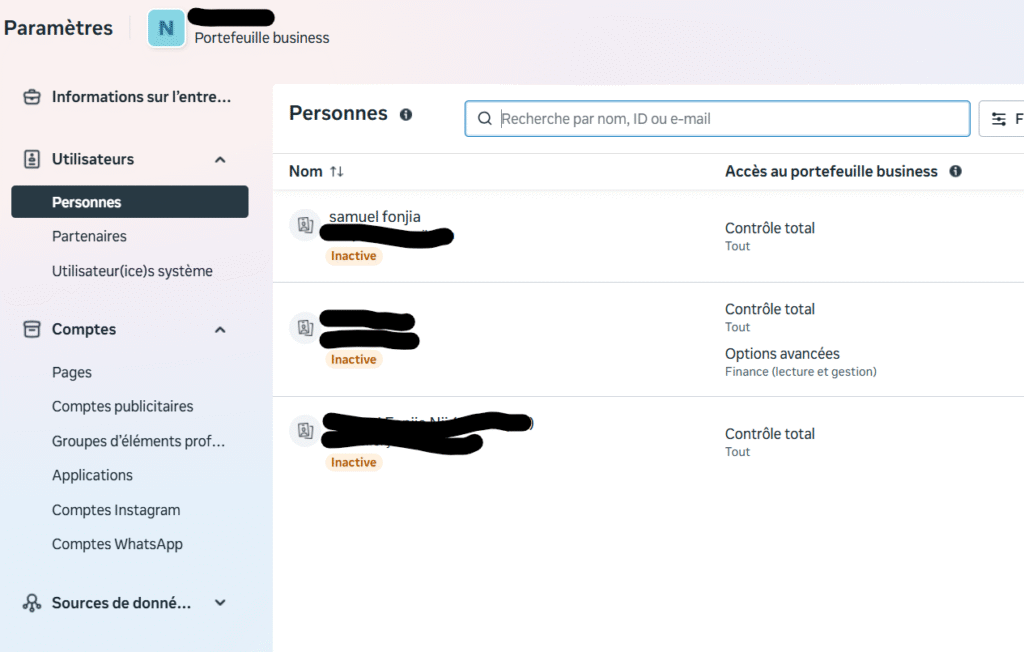Collapse the Comptes section chevron
1024x652 pixels.
click(220, 329)
